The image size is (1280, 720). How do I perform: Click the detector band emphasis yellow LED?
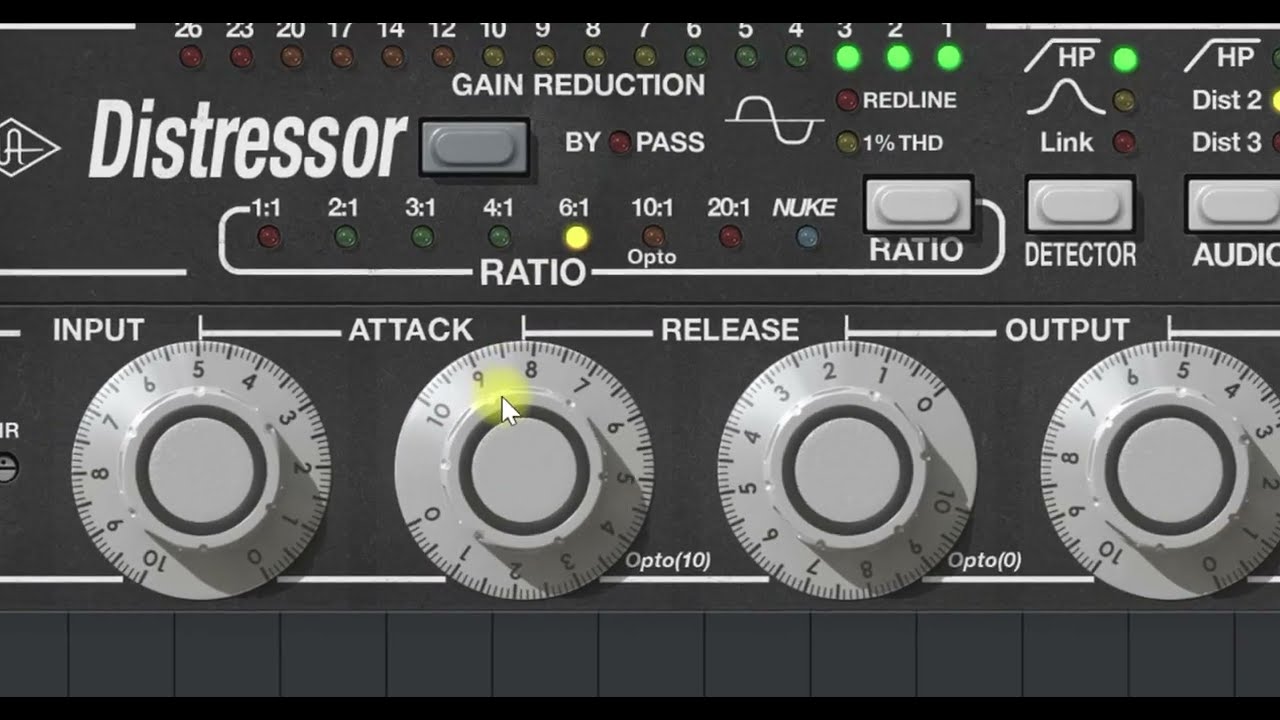(x=1124, y=100)
